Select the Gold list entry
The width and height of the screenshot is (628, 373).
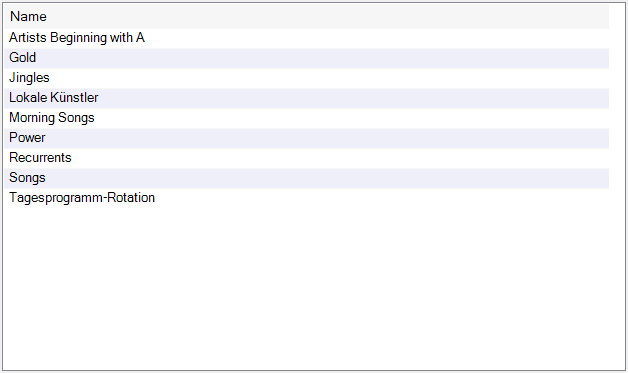tap(307, 58)
